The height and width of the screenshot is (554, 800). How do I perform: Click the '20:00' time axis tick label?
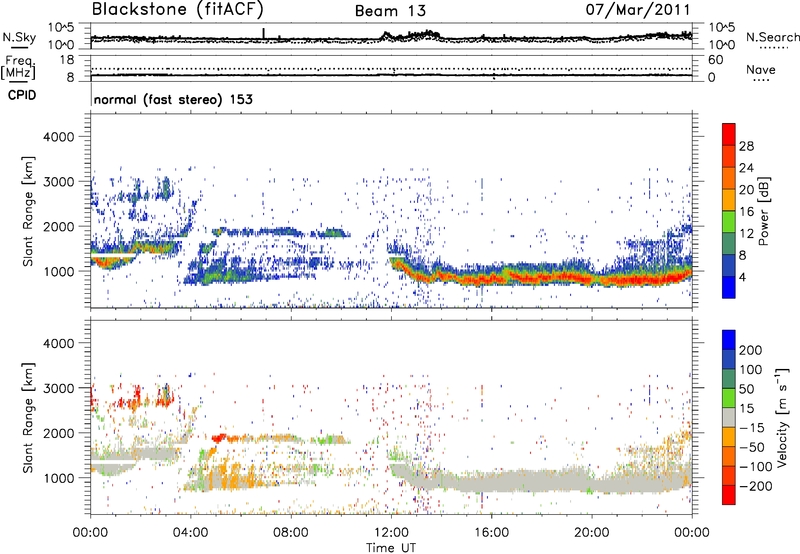click(x=591, y=533)
